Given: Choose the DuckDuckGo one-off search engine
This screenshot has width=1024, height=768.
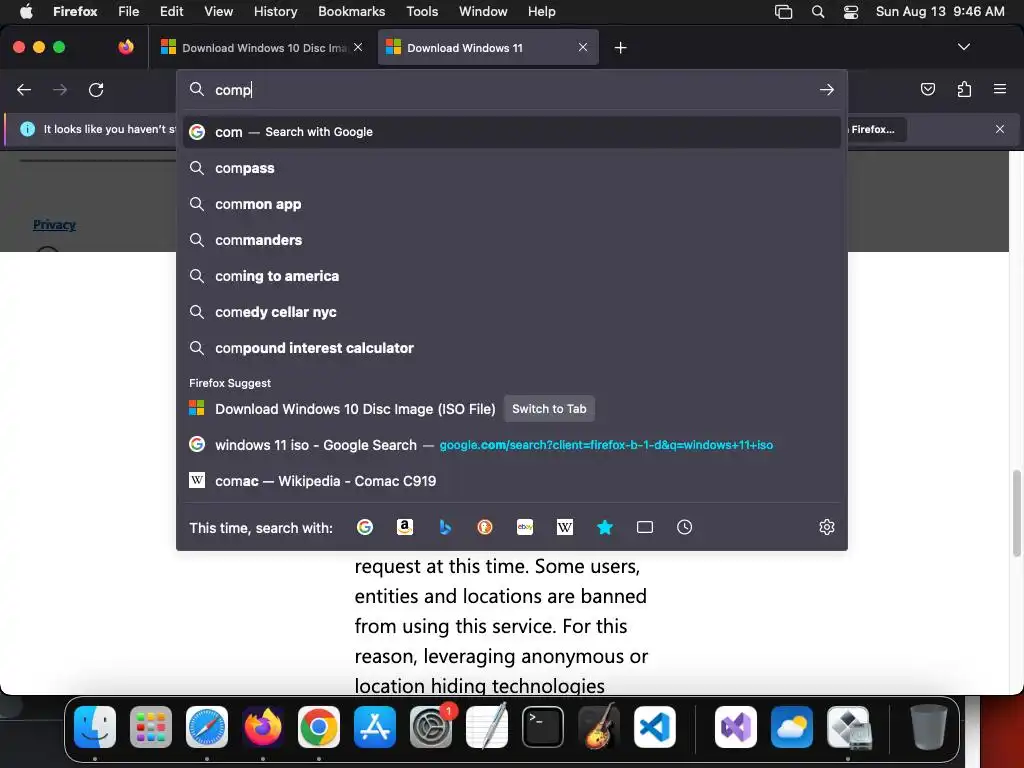Looking at the screenshot, I should pyautogui.click(x=485, y=527).
